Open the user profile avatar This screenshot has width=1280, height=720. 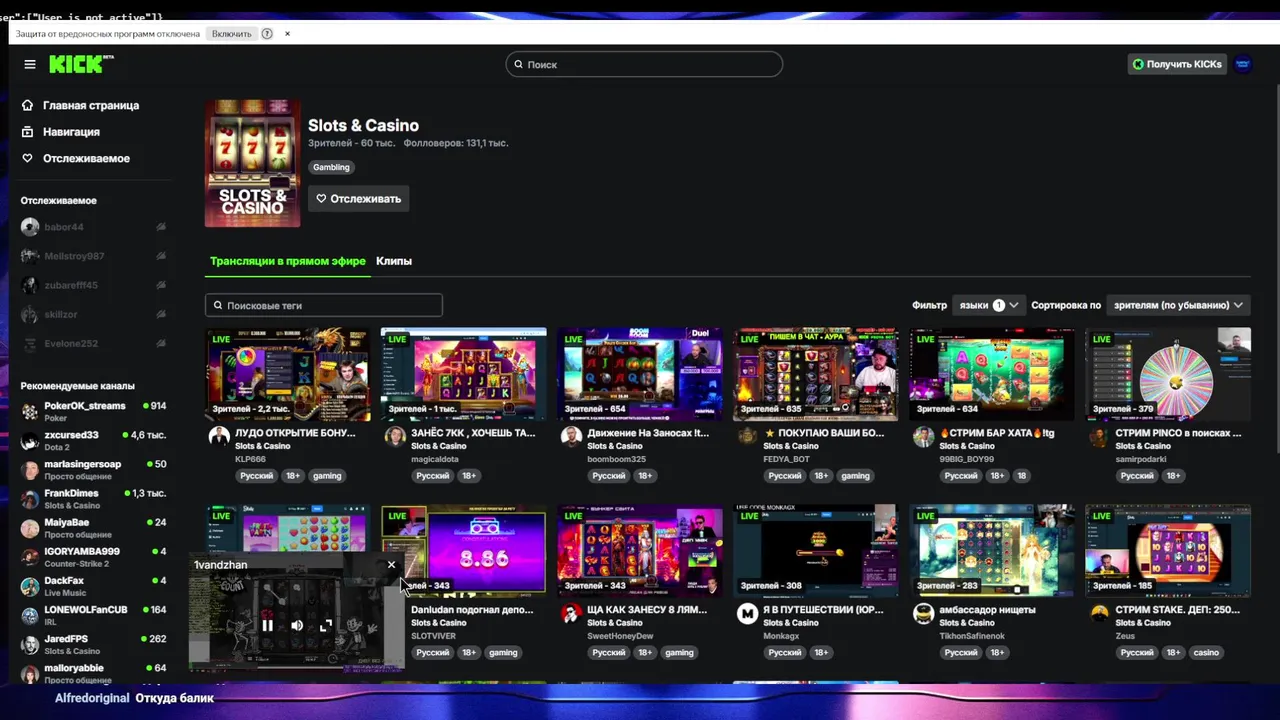tap(1243, 64)
